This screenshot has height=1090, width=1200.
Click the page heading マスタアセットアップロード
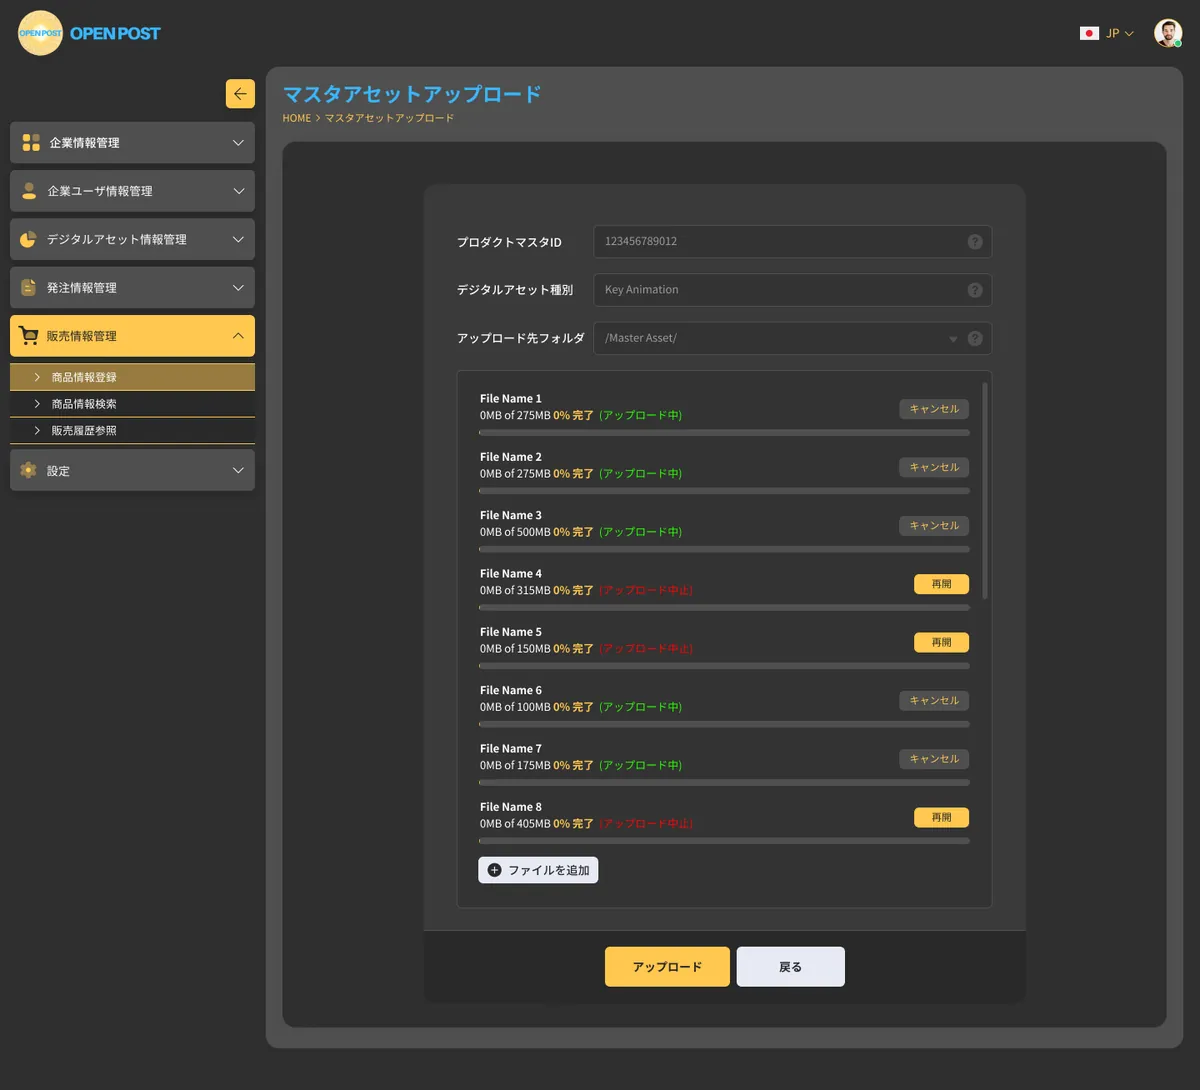tap(412, 94)
